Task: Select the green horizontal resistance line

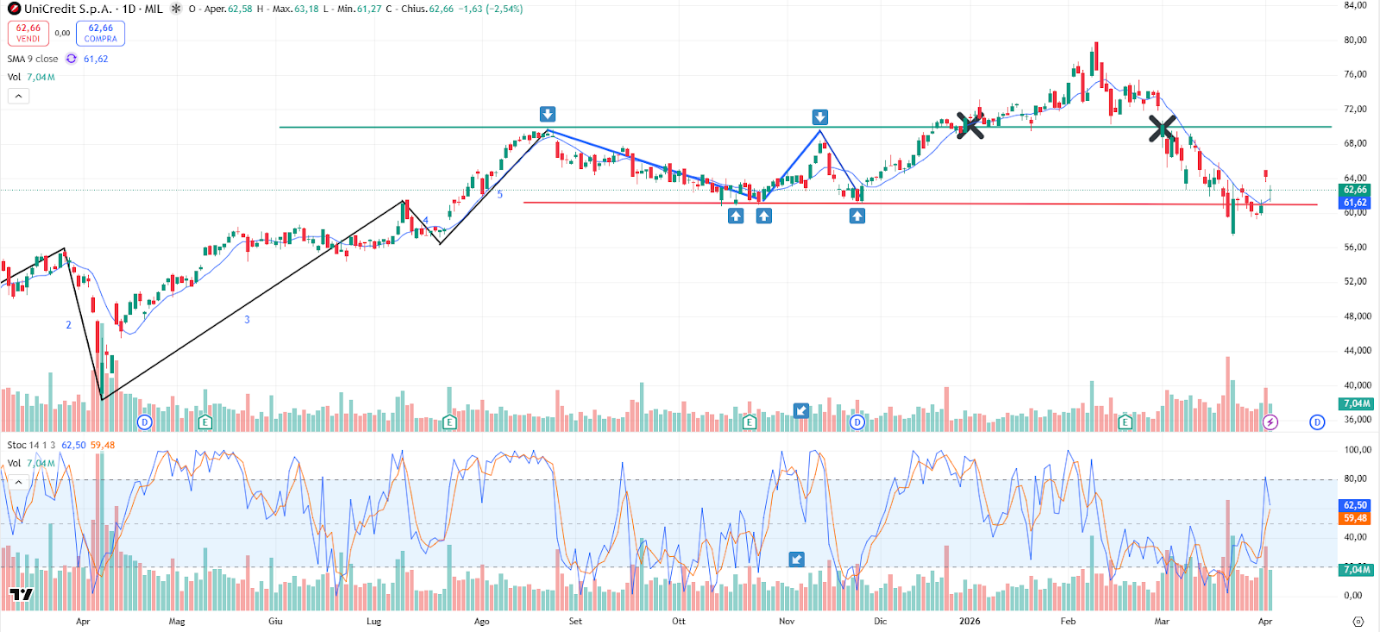Action: [400, 127]
